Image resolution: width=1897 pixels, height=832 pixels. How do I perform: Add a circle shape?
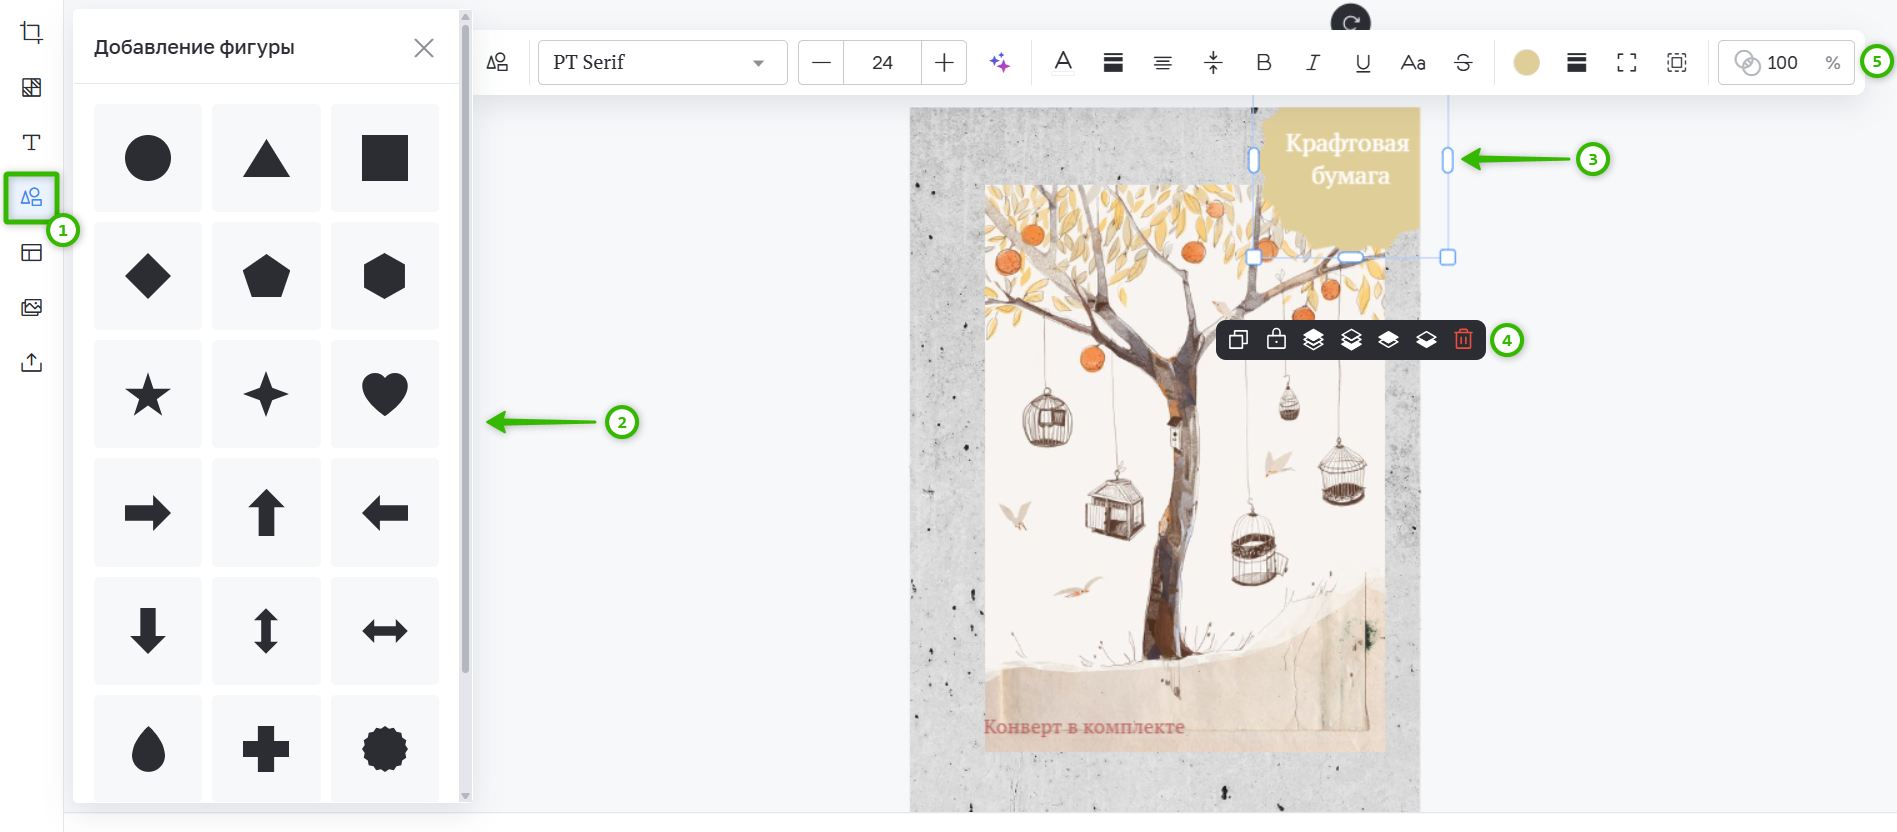pyautogui.click(x=148, y=158)
